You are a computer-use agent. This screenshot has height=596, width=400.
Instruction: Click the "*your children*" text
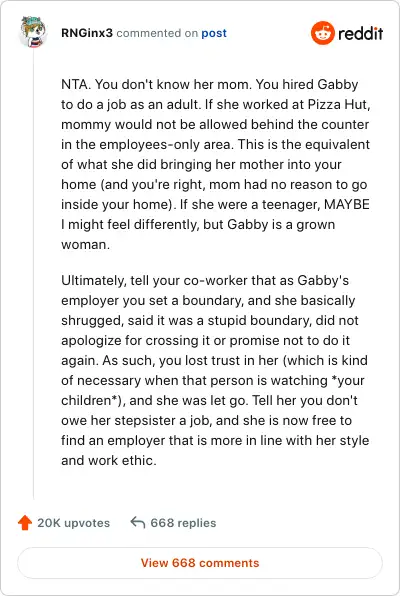pos(213,390)
